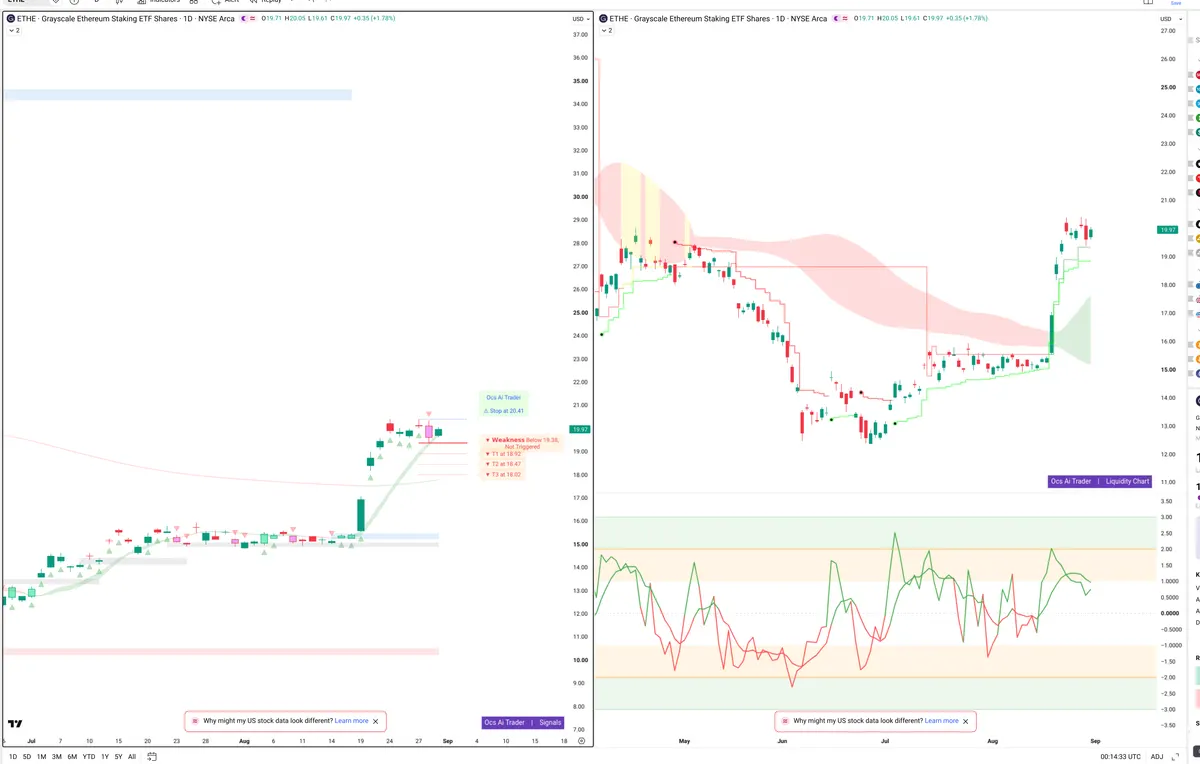1200x764 pixels.
Task: Expand the indicator legend in the left chart
Action: click(x=13, y=31)
